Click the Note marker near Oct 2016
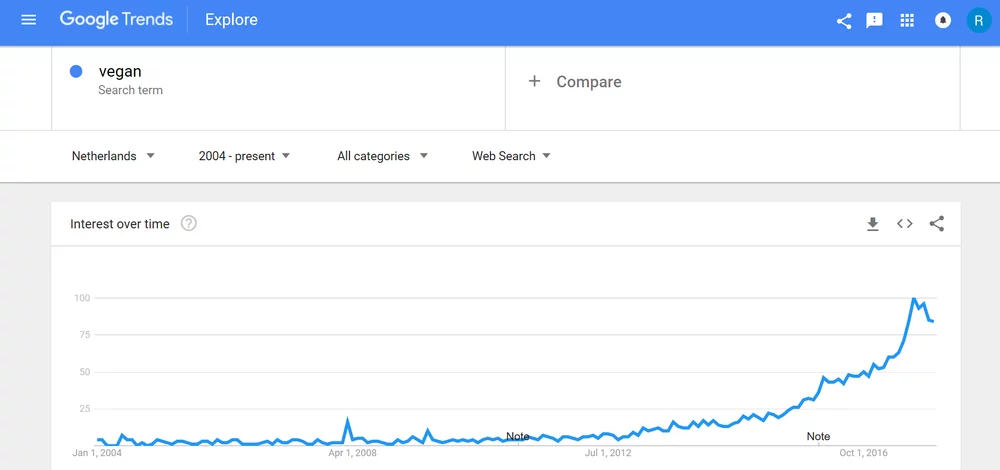The image size is (1000, 470). coord(818,436)
